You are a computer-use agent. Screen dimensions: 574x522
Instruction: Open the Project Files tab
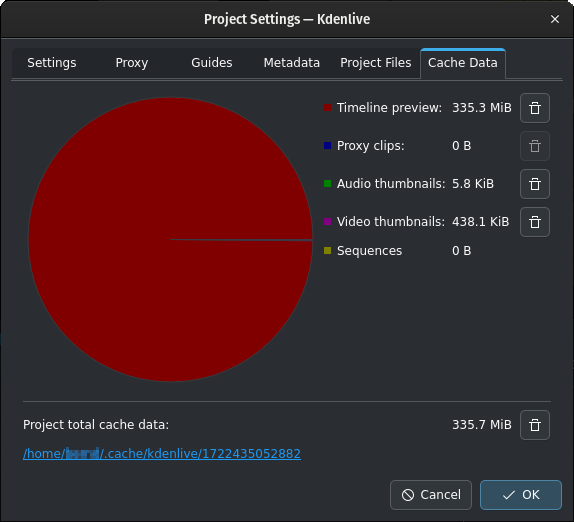tap(376, 63)
